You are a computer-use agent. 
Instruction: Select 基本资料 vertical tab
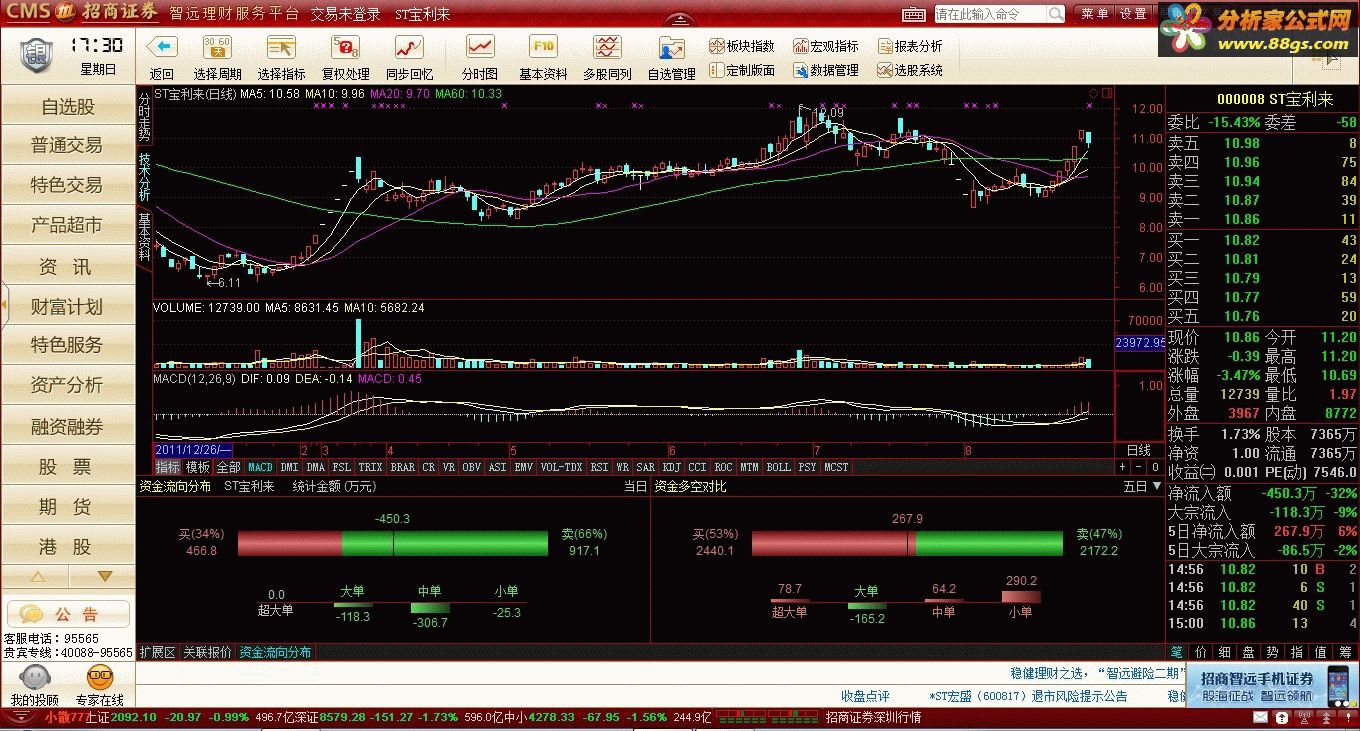[144, 237]
